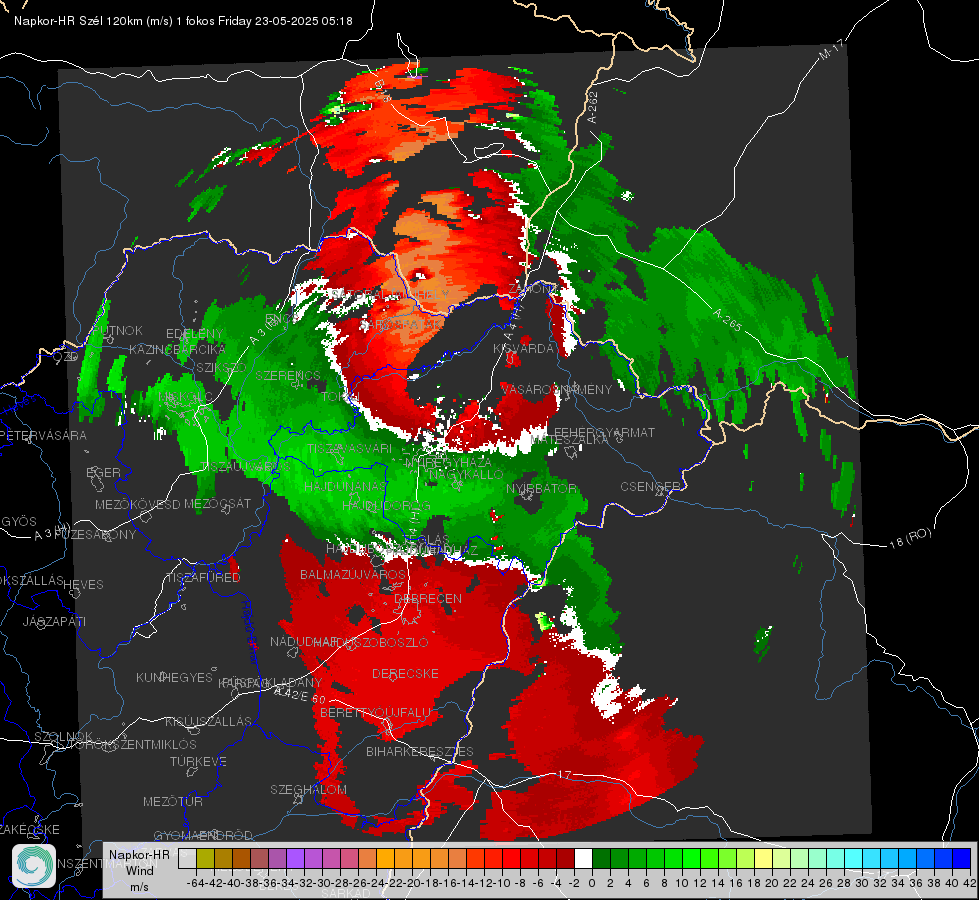Click the MEZŐCSÁT city label

point(218,503)
